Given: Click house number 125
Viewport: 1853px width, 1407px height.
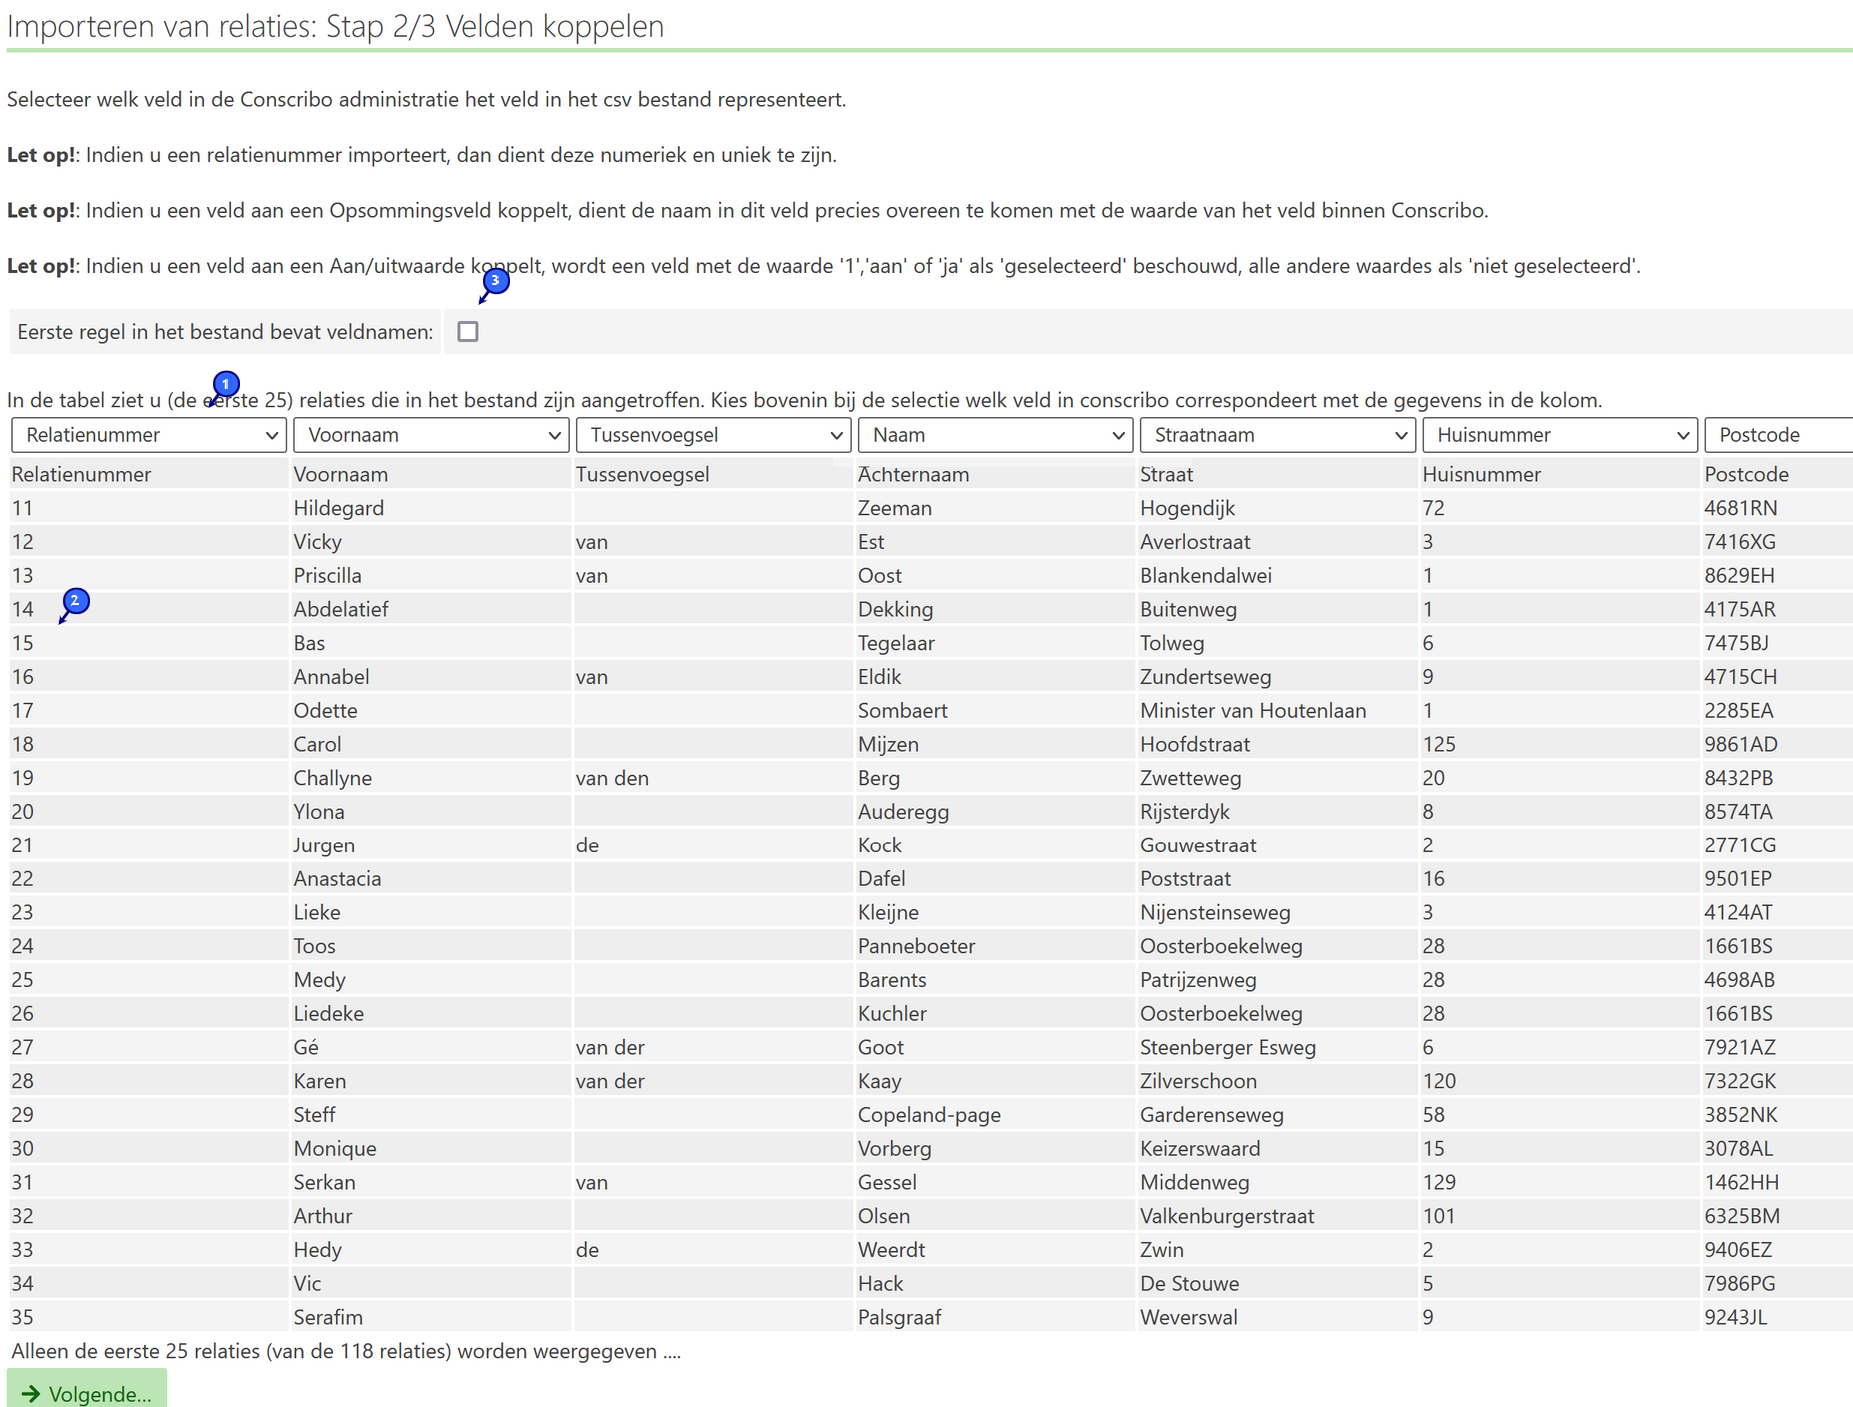Looking at the screenshot, I should click(1439, 744).
